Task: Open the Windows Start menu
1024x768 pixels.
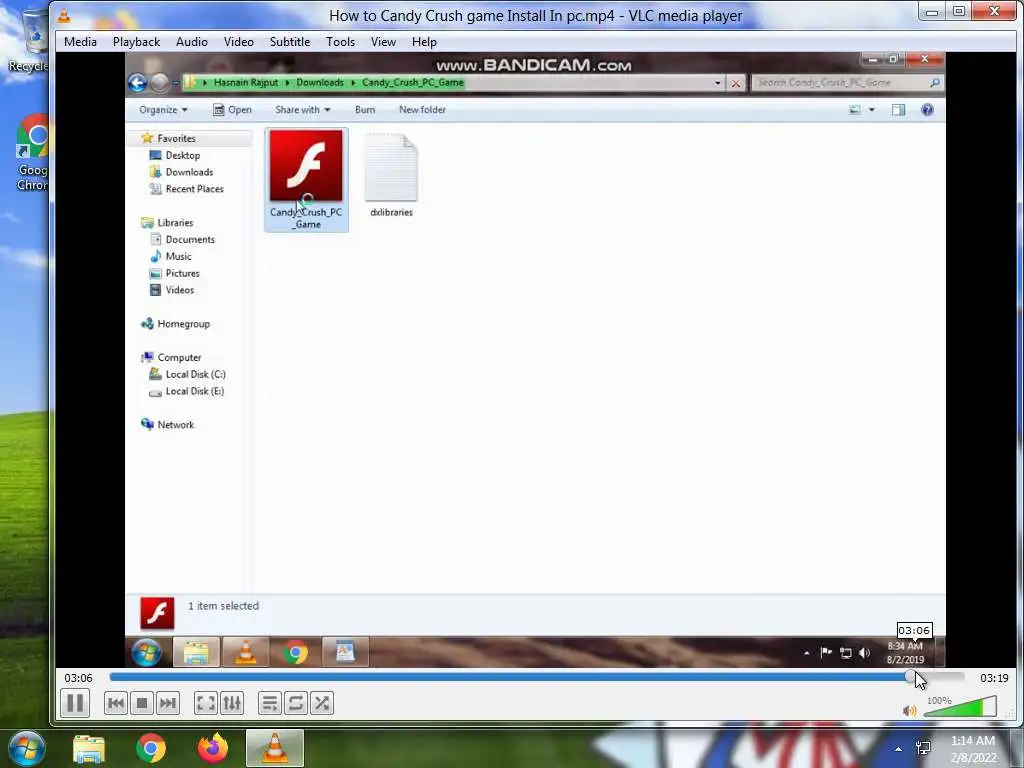Action: tap(27, 748)
